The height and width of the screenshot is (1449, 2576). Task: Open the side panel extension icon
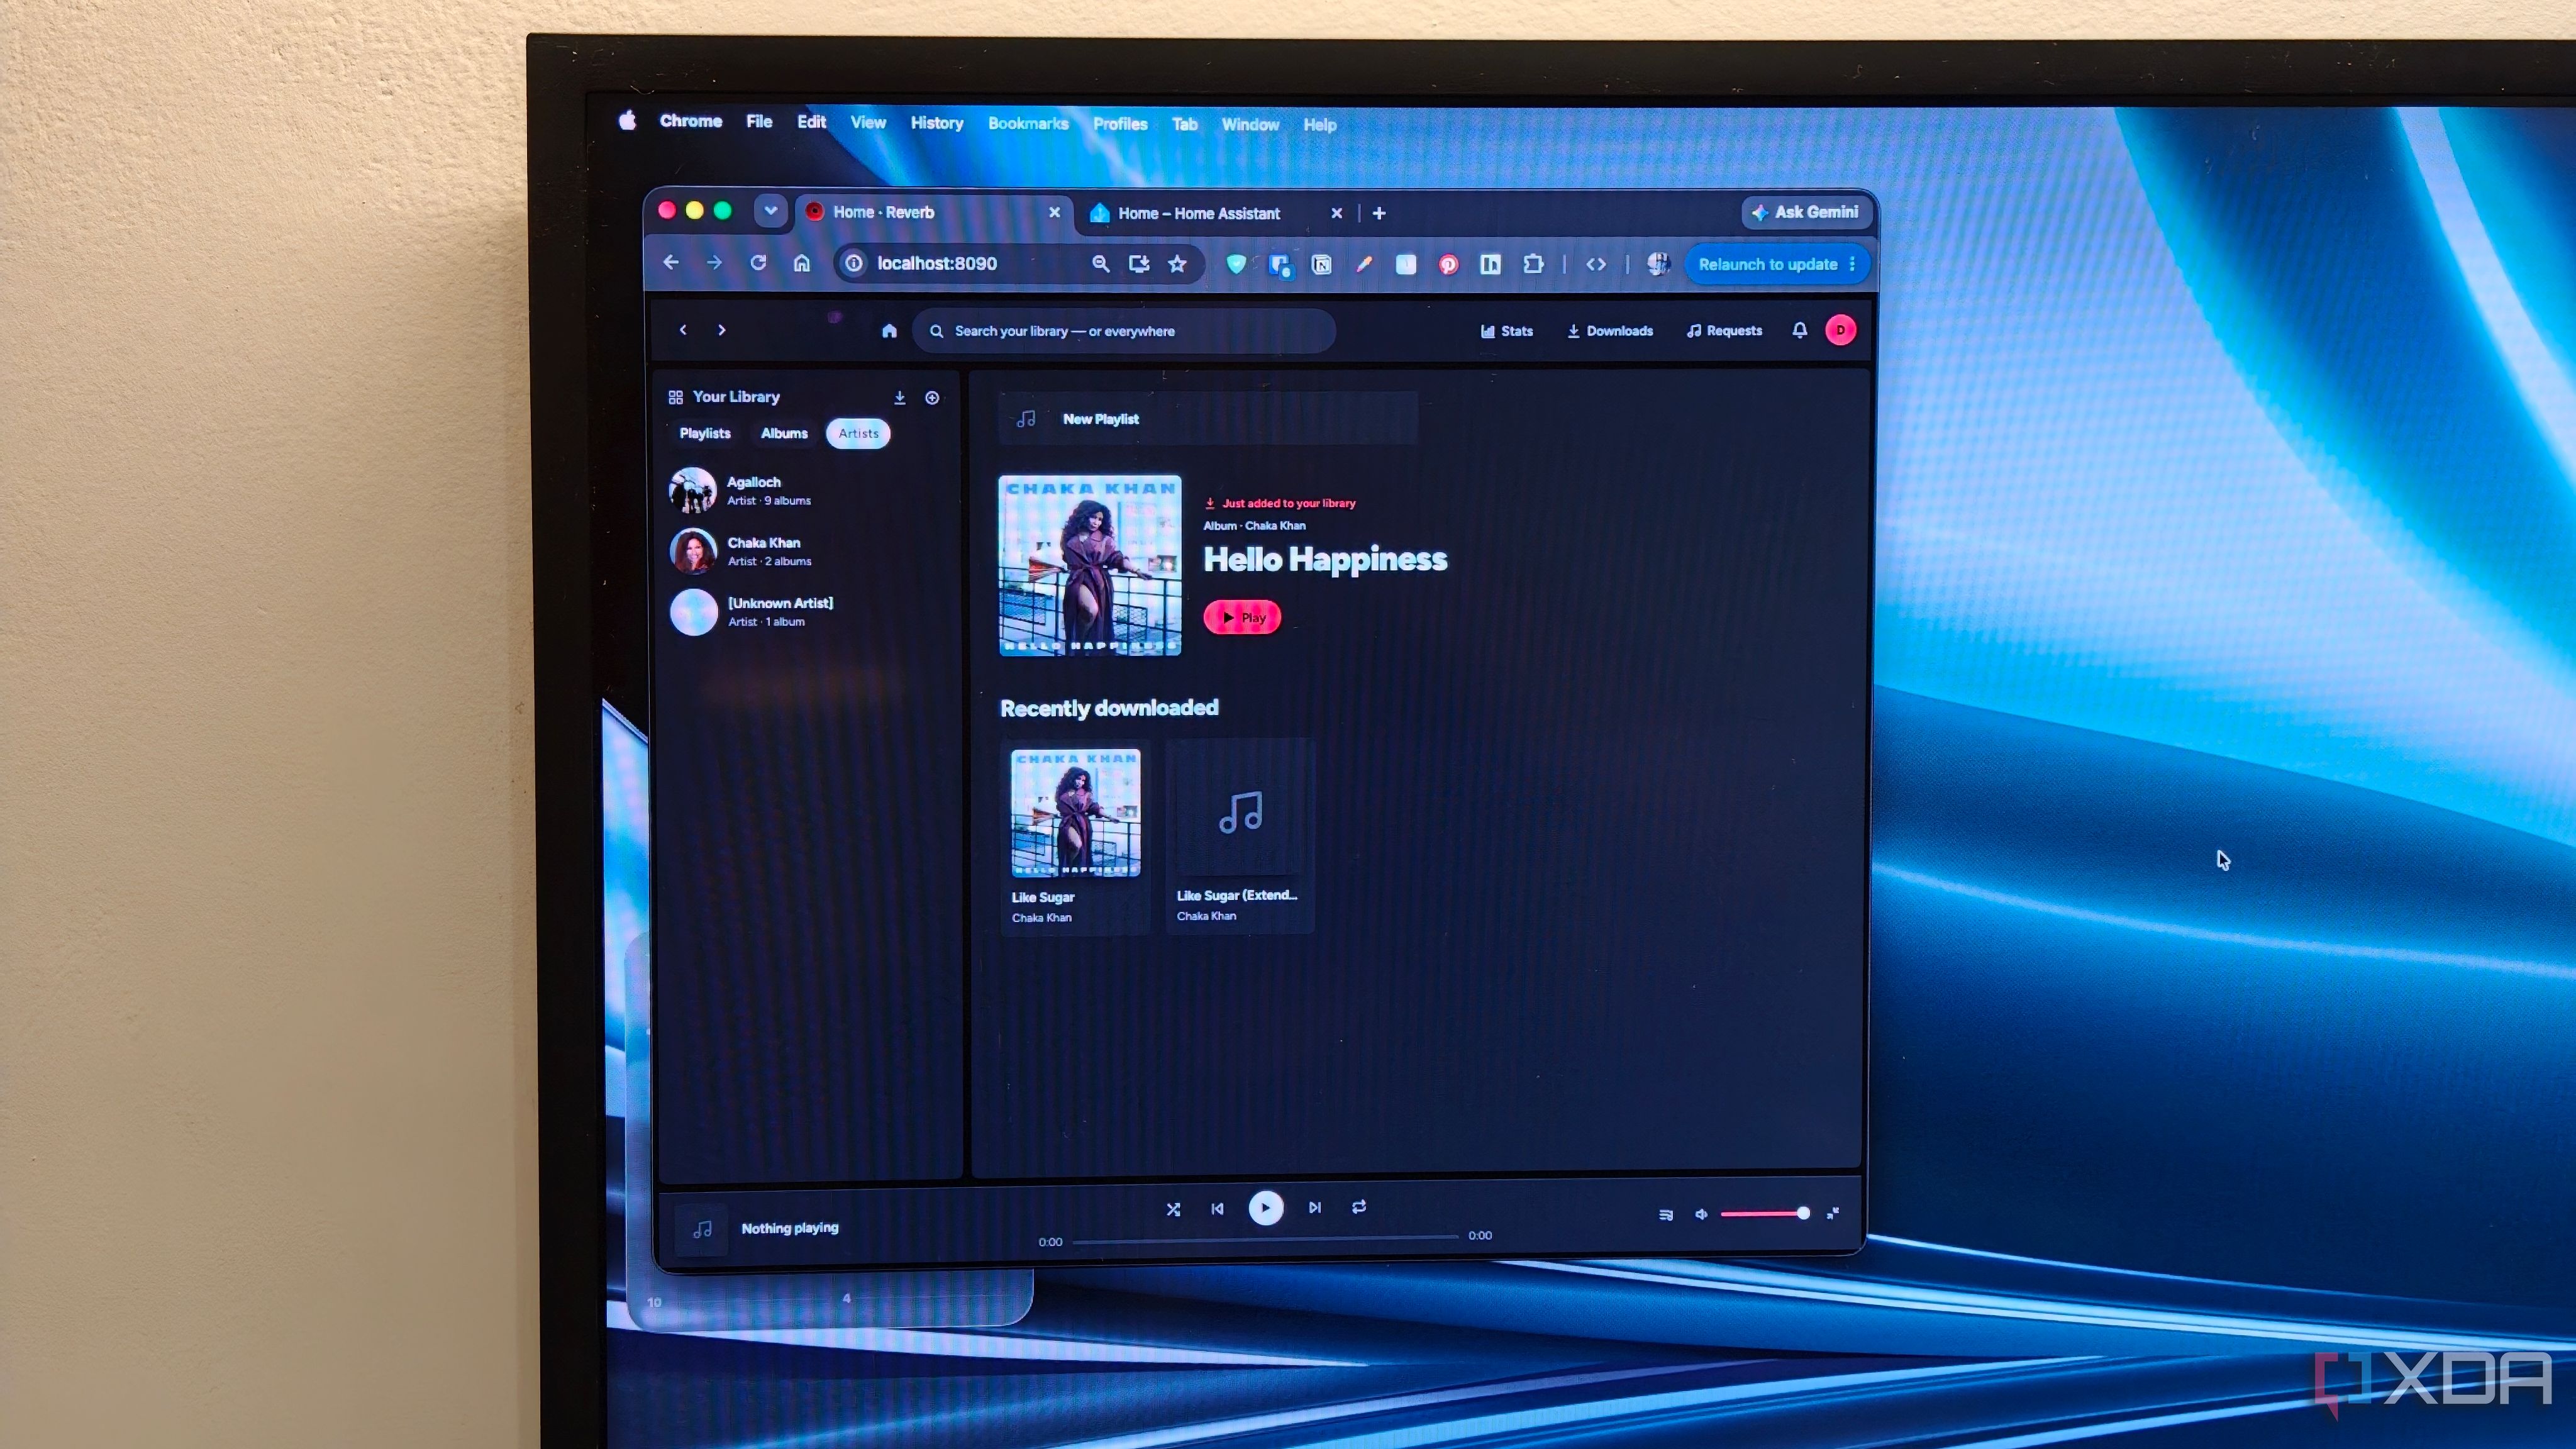(1490, 264)
